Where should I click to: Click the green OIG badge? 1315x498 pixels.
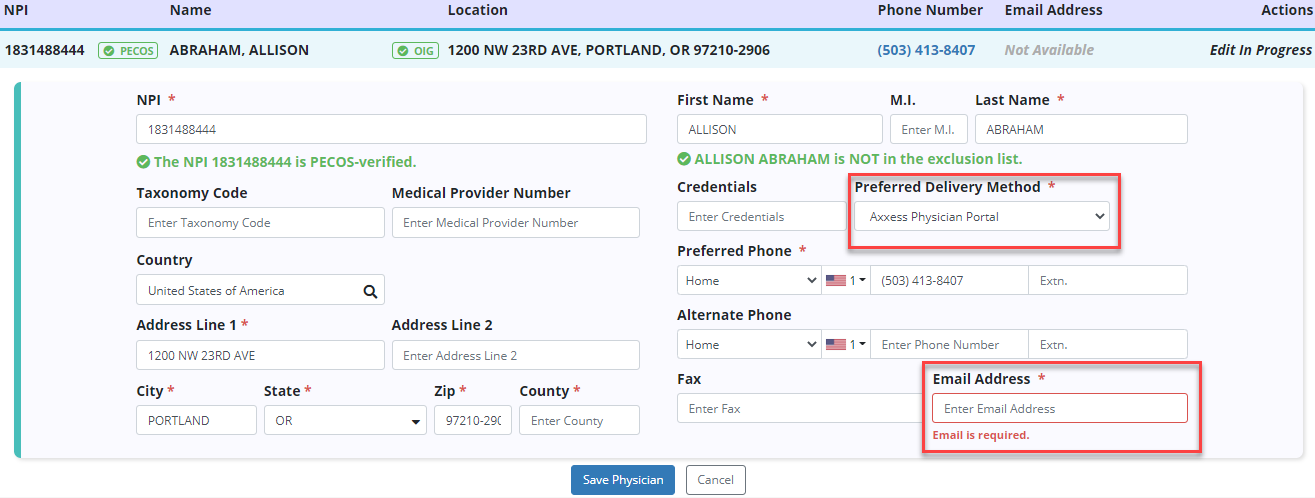coord(416,50)
